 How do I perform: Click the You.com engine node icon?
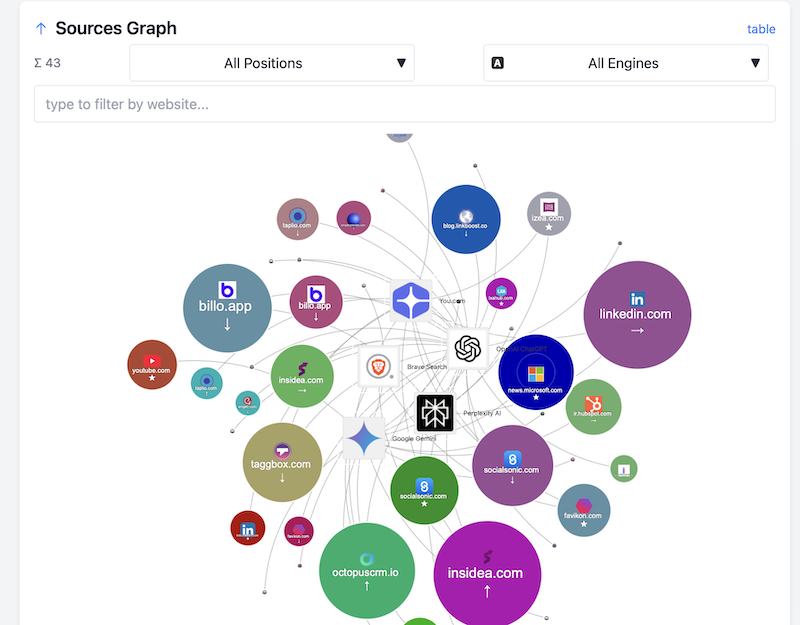point(410,300)
